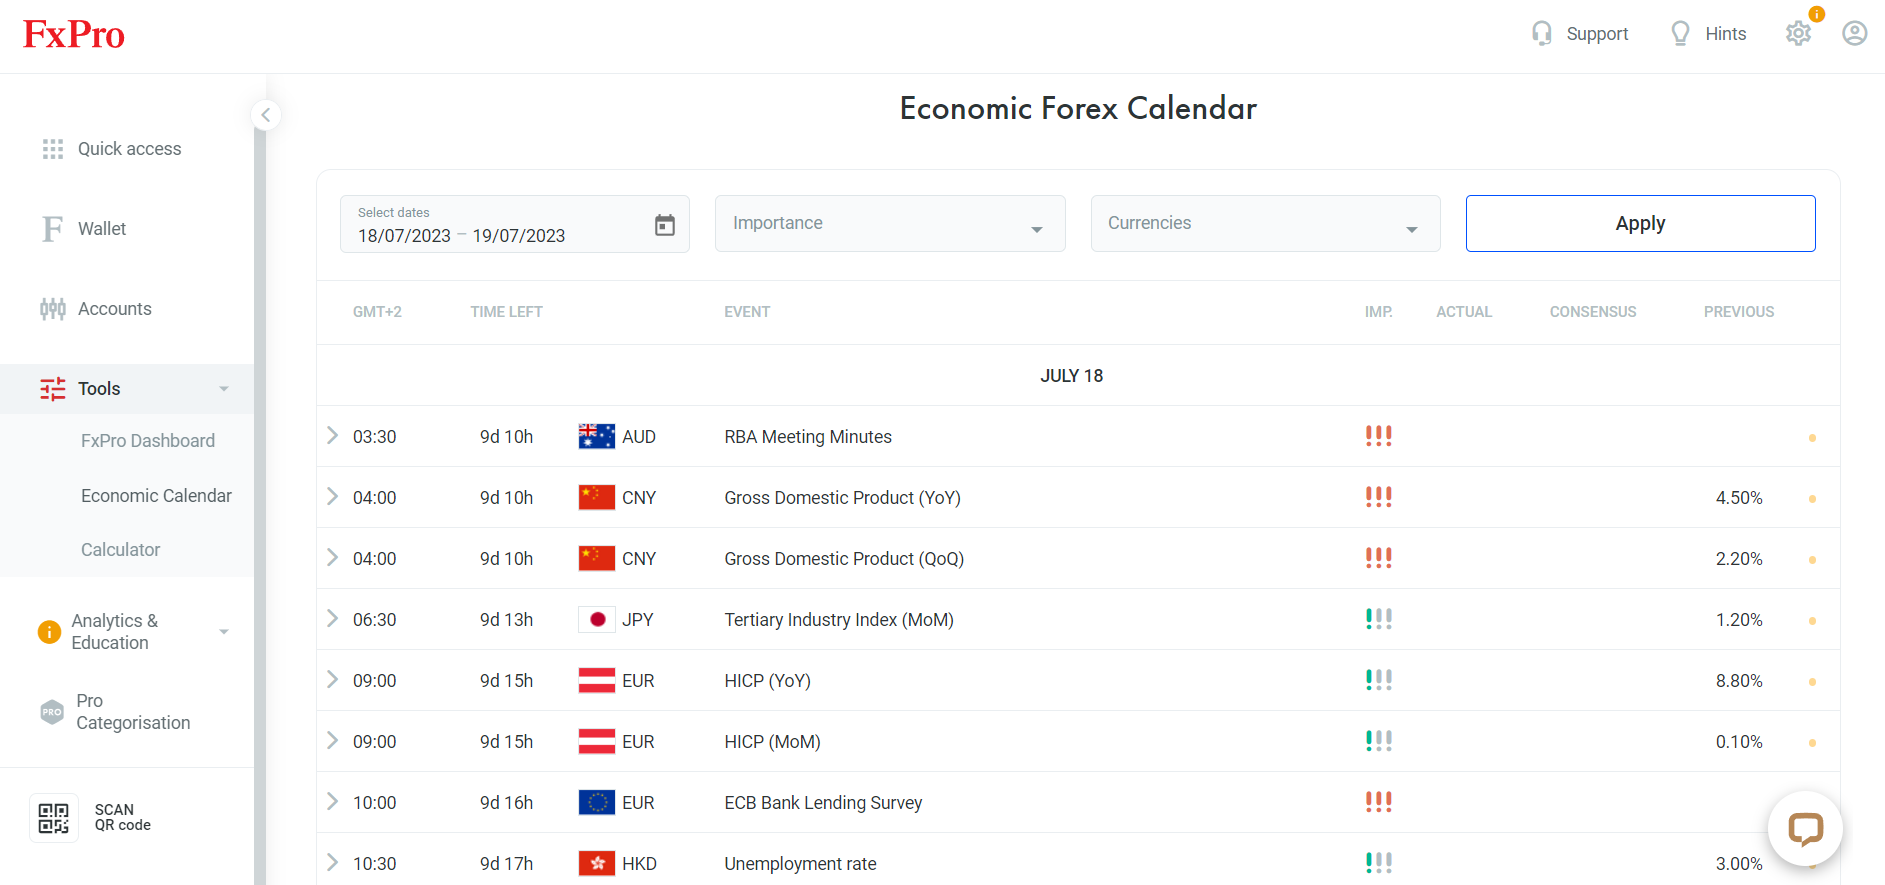This screenshot has height=885, width=1885.
Task: Click the TIME LEFT column header
Action: pyautogui.click(x=506, y=312)
